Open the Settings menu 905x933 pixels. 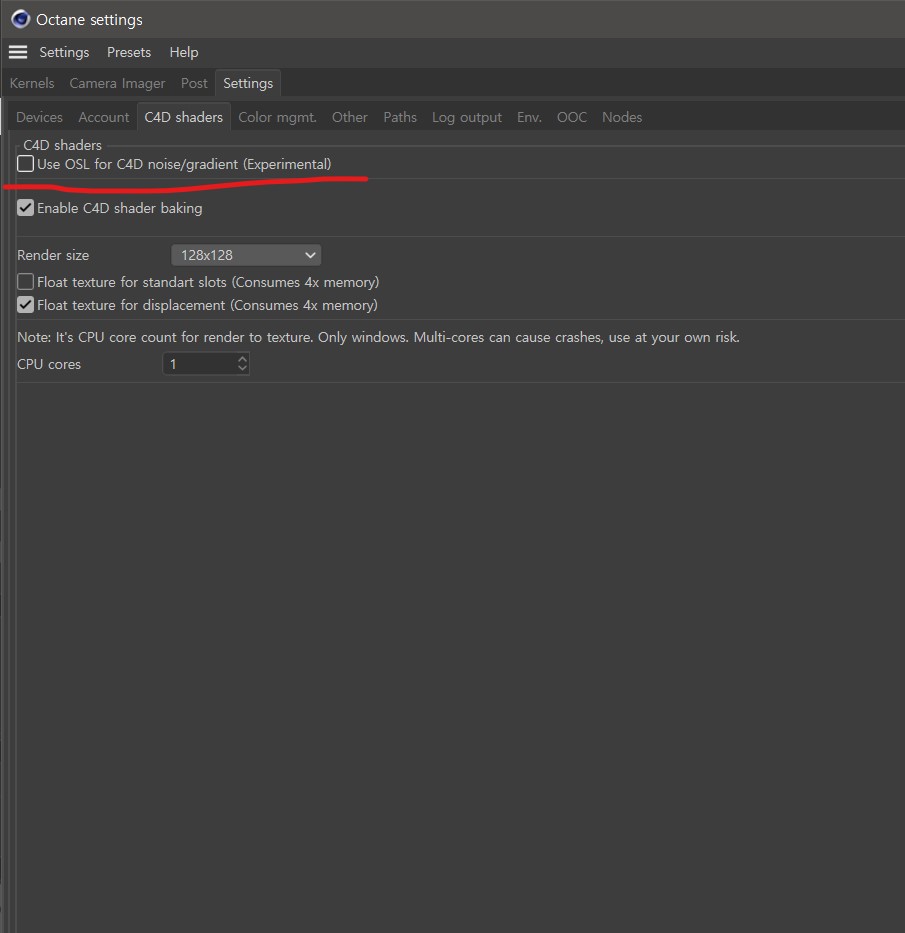pos(64,52)
